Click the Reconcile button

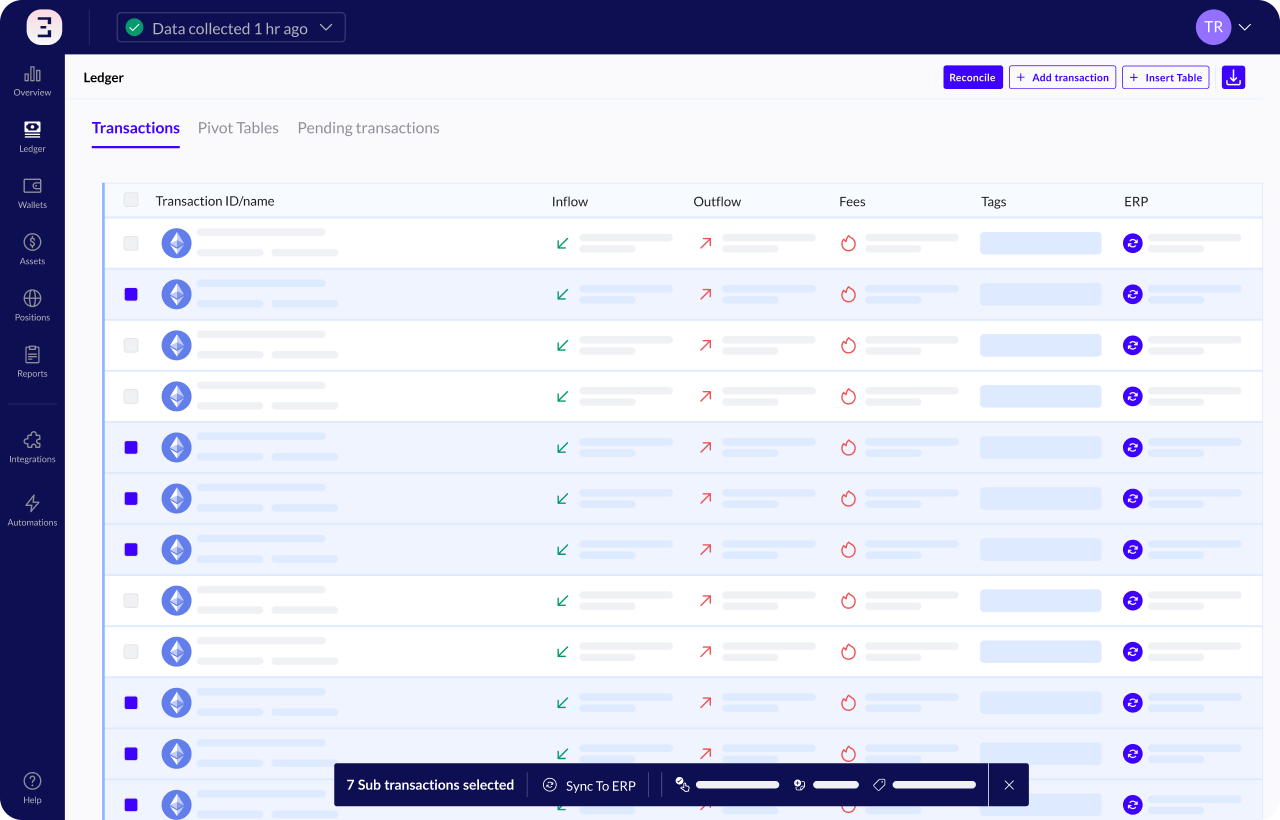click(972, 78)
